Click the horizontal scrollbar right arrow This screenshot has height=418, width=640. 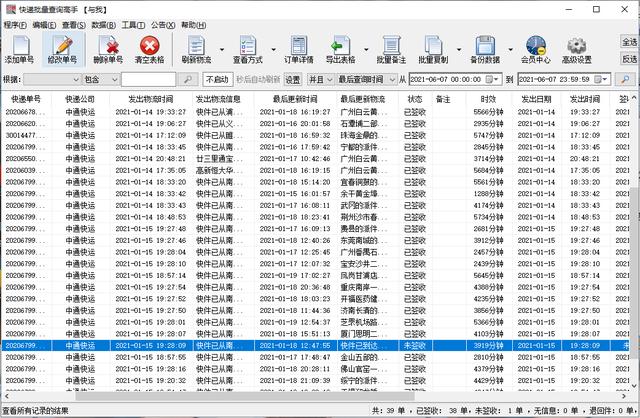(624, 396)
